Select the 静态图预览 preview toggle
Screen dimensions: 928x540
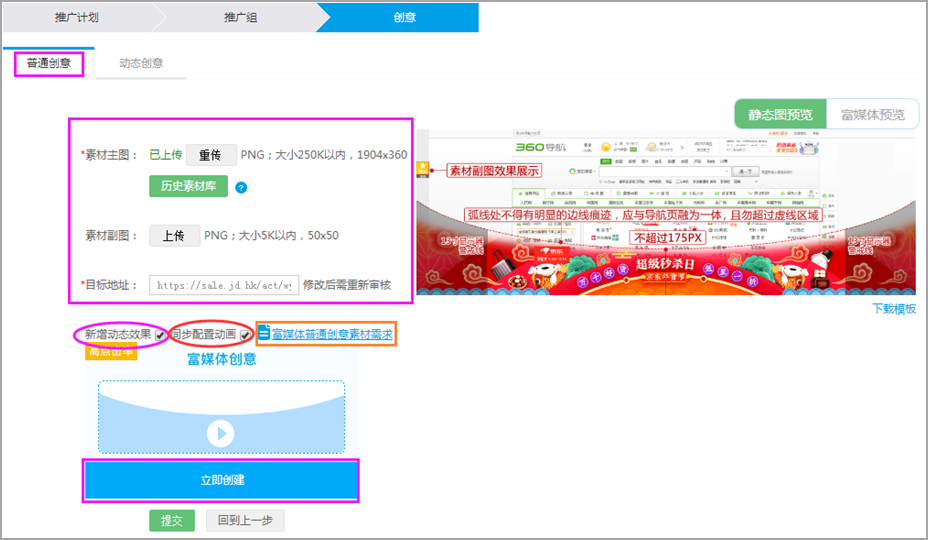(x=780, y=114)
